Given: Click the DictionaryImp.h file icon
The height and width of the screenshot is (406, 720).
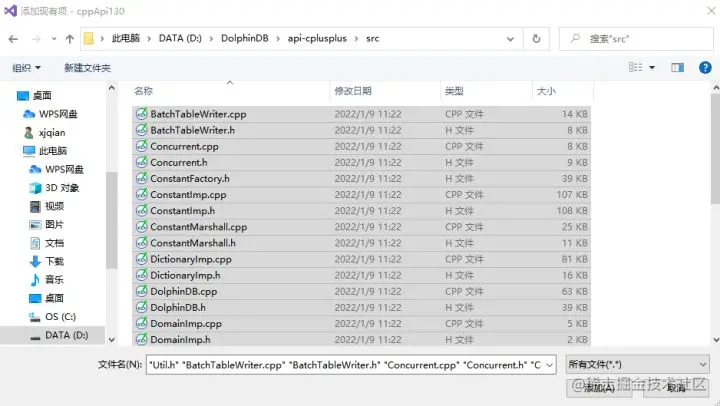Looking at the screenshot, I should 142,275.
